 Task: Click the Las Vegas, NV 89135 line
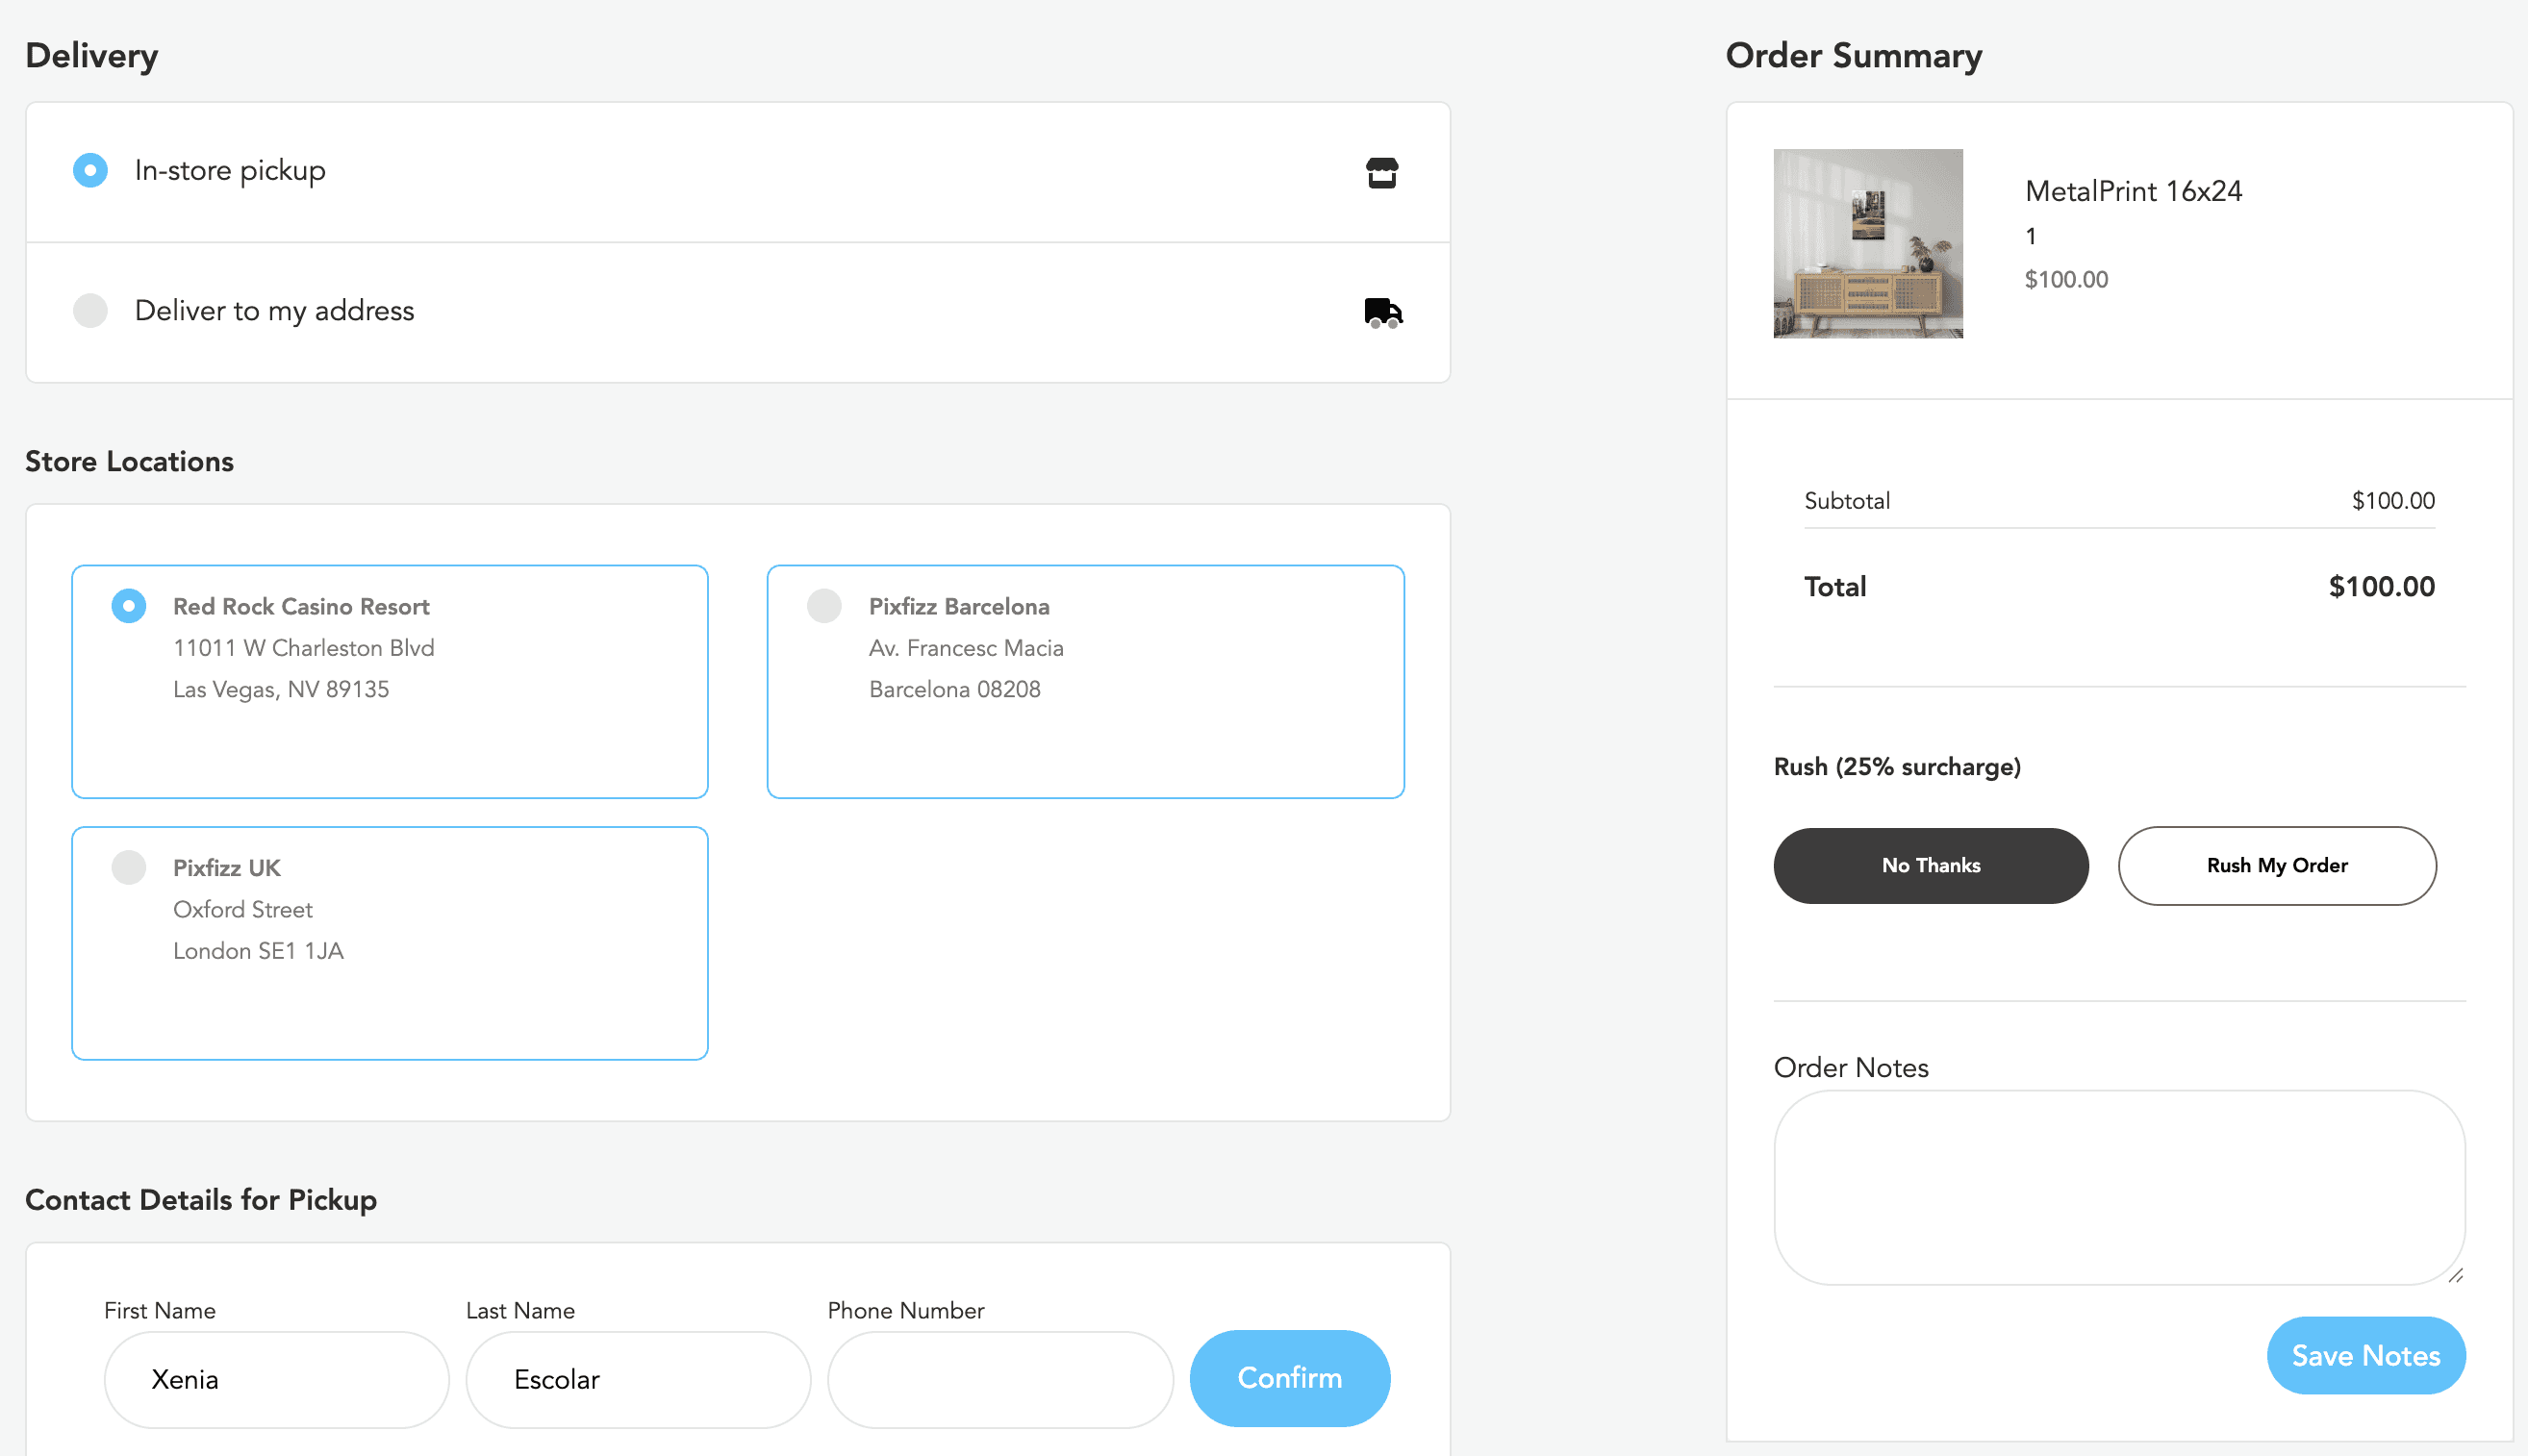pyautogui.click(x=281, y=689)
